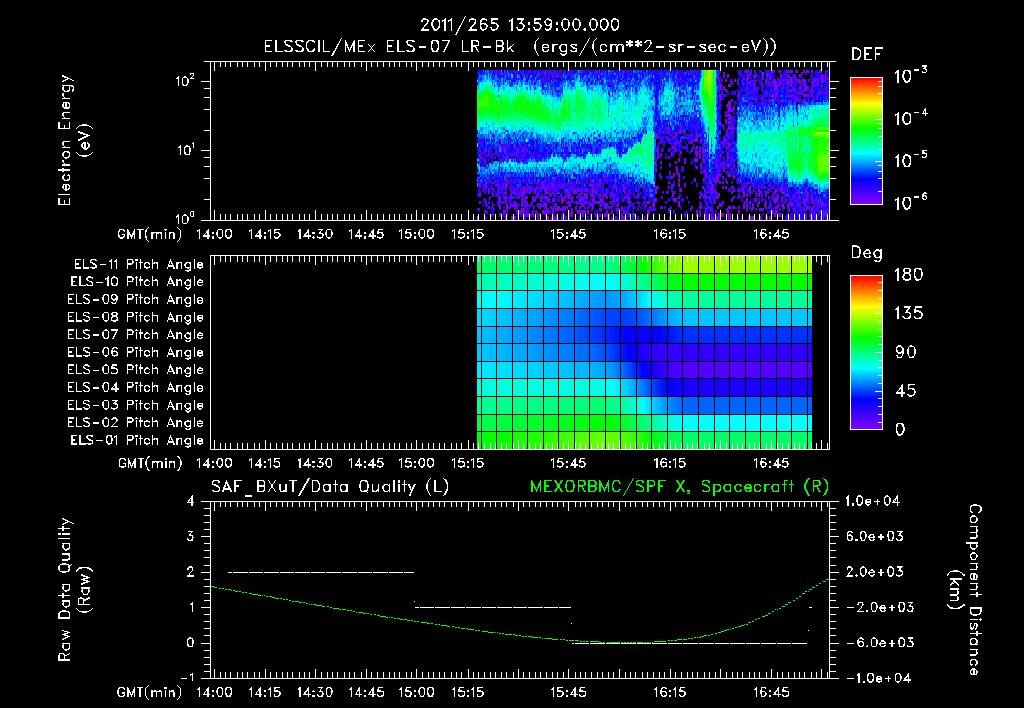This screenshot has width=1024, height=708.
Task: Click the 16:45 tick label under bottom plot
Action: pos(771,692)
